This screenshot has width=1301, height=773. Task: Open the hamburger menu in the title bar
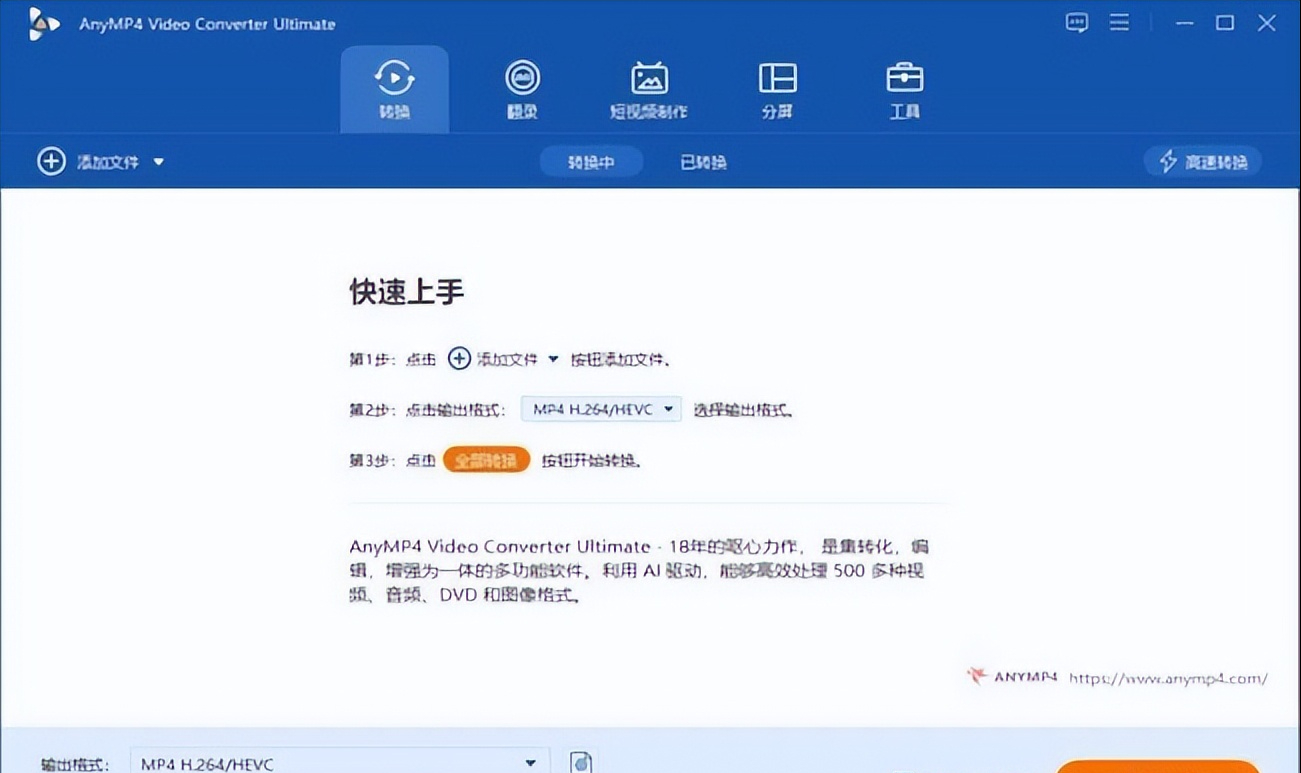click(x=1119, y=22)
